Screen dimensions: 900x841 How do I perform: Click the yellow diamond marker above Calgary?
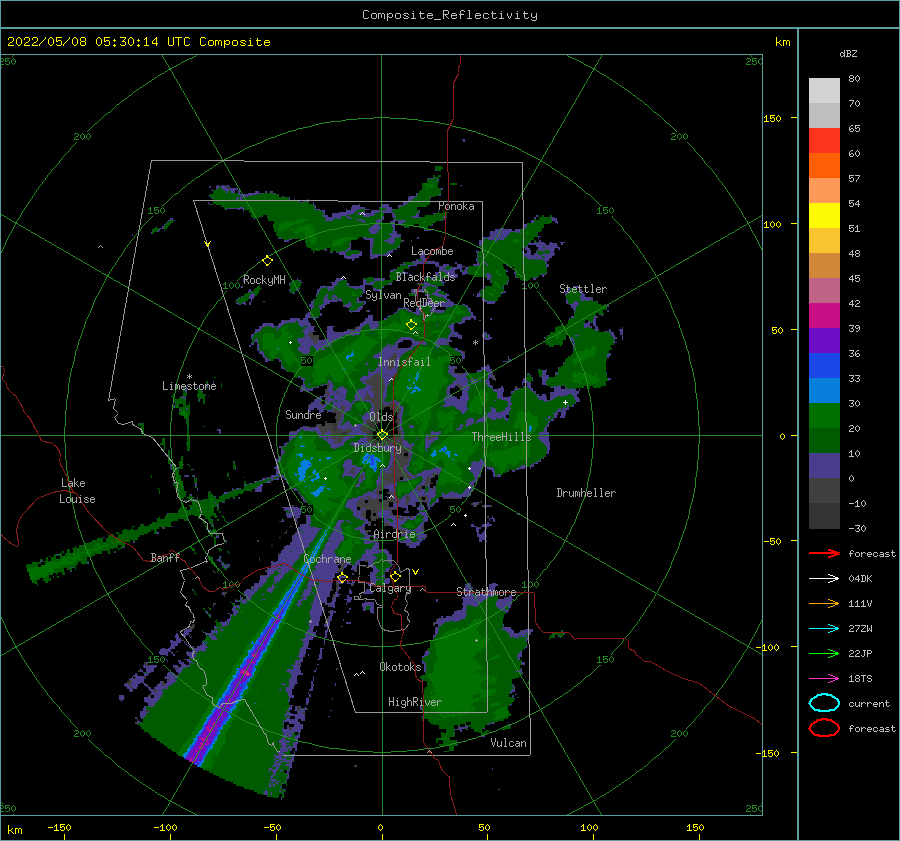click(x=395, y=576)
